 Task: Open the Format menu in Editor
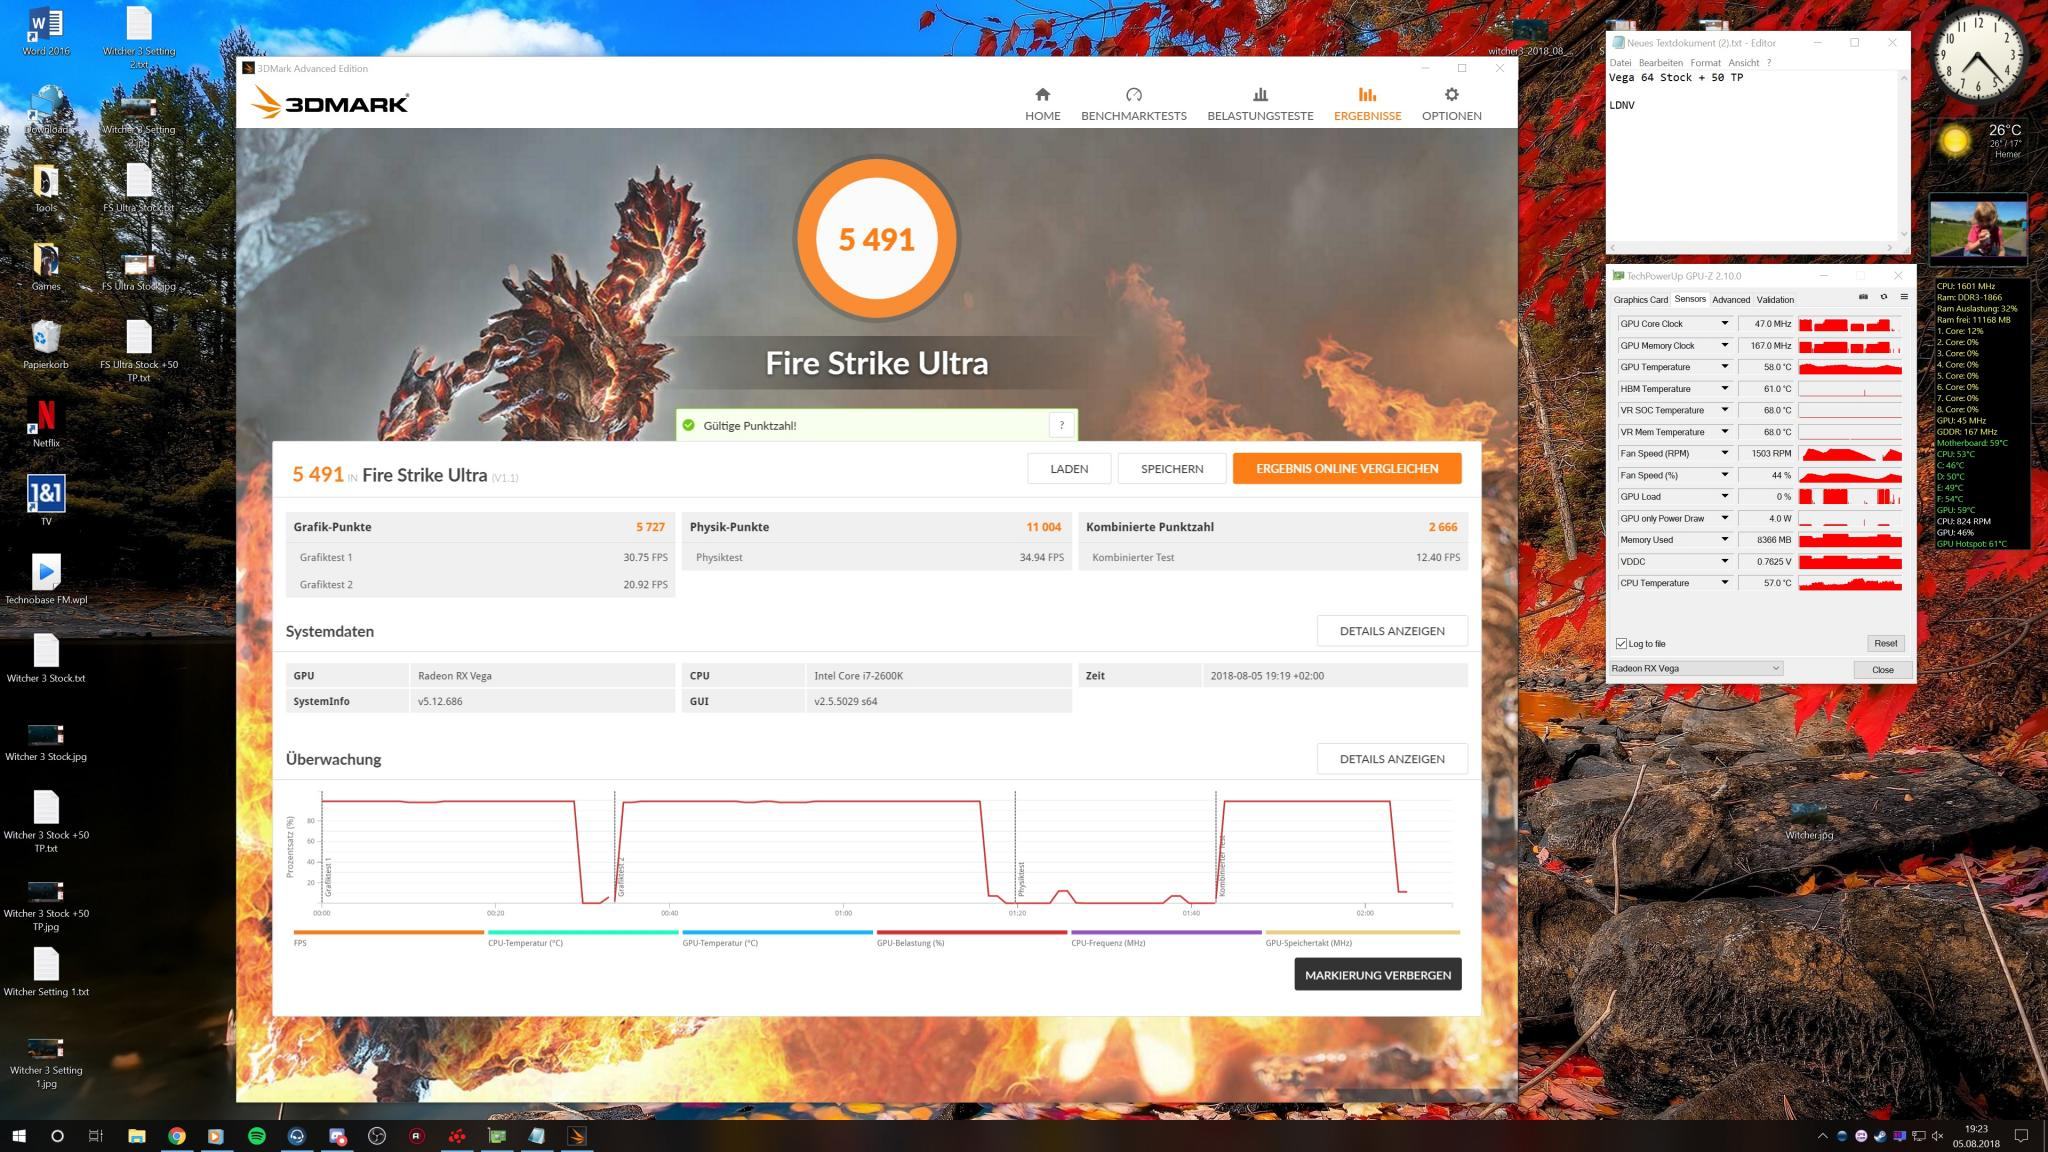tap(1706, 62)
